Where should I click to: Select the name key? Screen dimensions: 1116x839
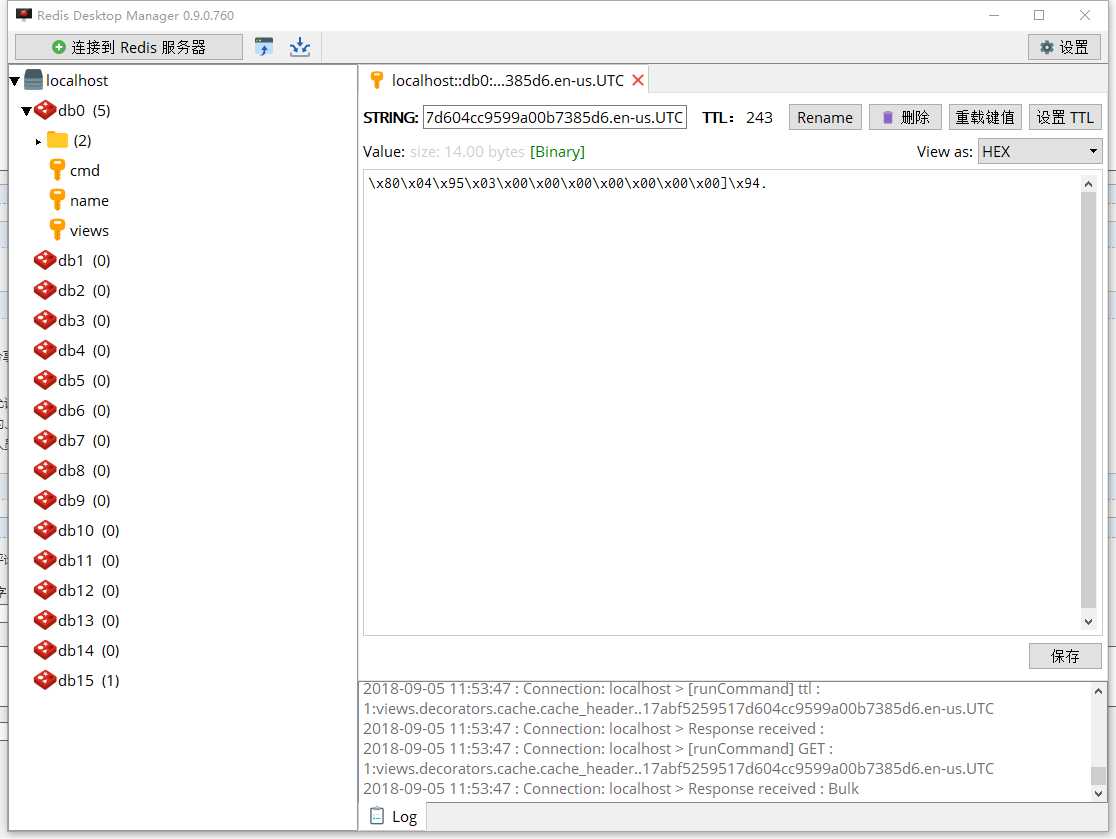point(89,201)
